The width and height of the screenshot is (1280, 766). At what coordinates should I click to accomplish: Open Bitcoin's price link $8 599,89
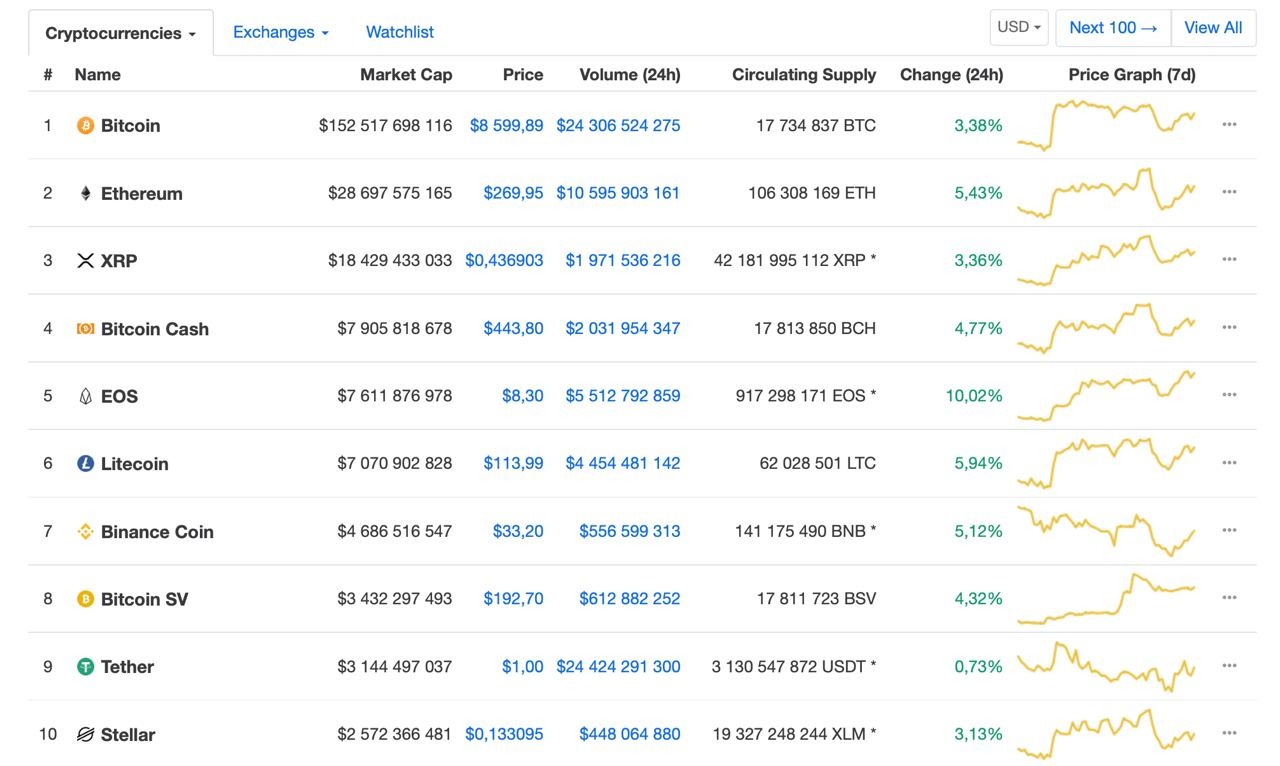pyautogui.click(x=506, y=126)
